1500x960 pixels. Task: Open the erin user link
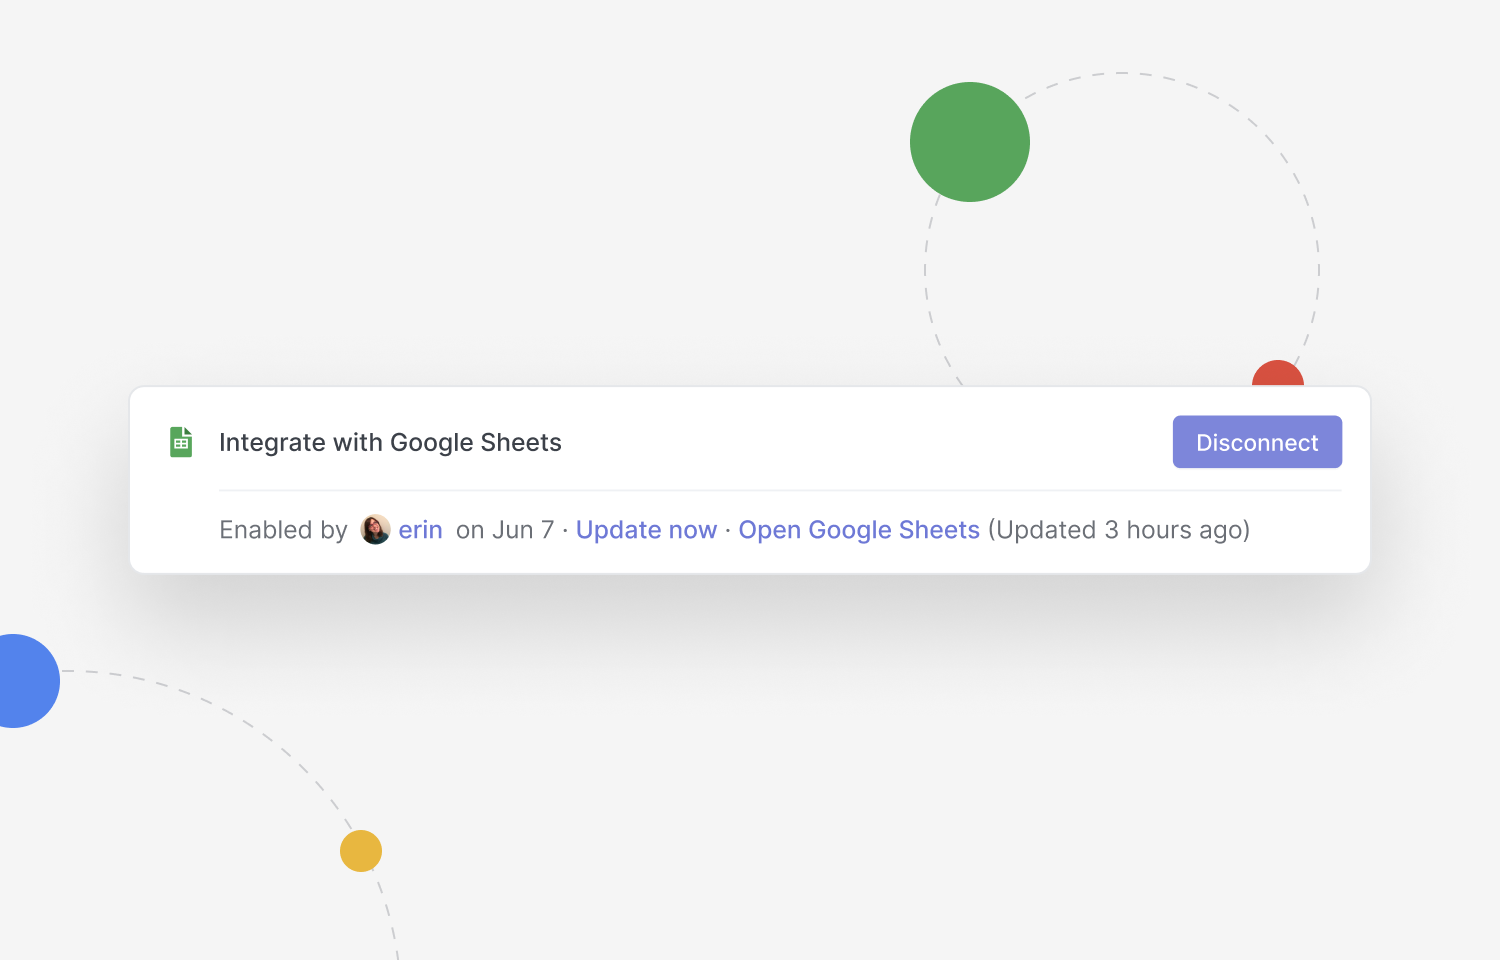click(x=420, y=530)
